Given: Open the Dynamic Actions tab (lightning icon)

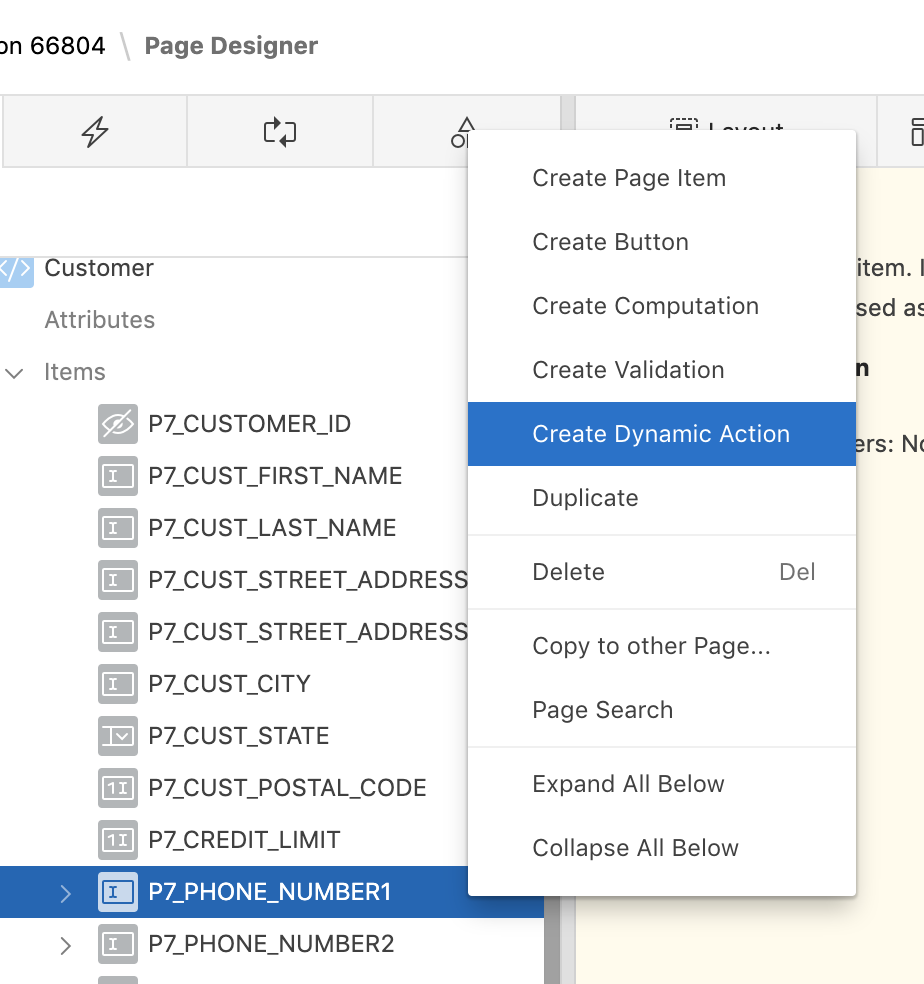Looking at the screenshot, I should click(95, 131).
